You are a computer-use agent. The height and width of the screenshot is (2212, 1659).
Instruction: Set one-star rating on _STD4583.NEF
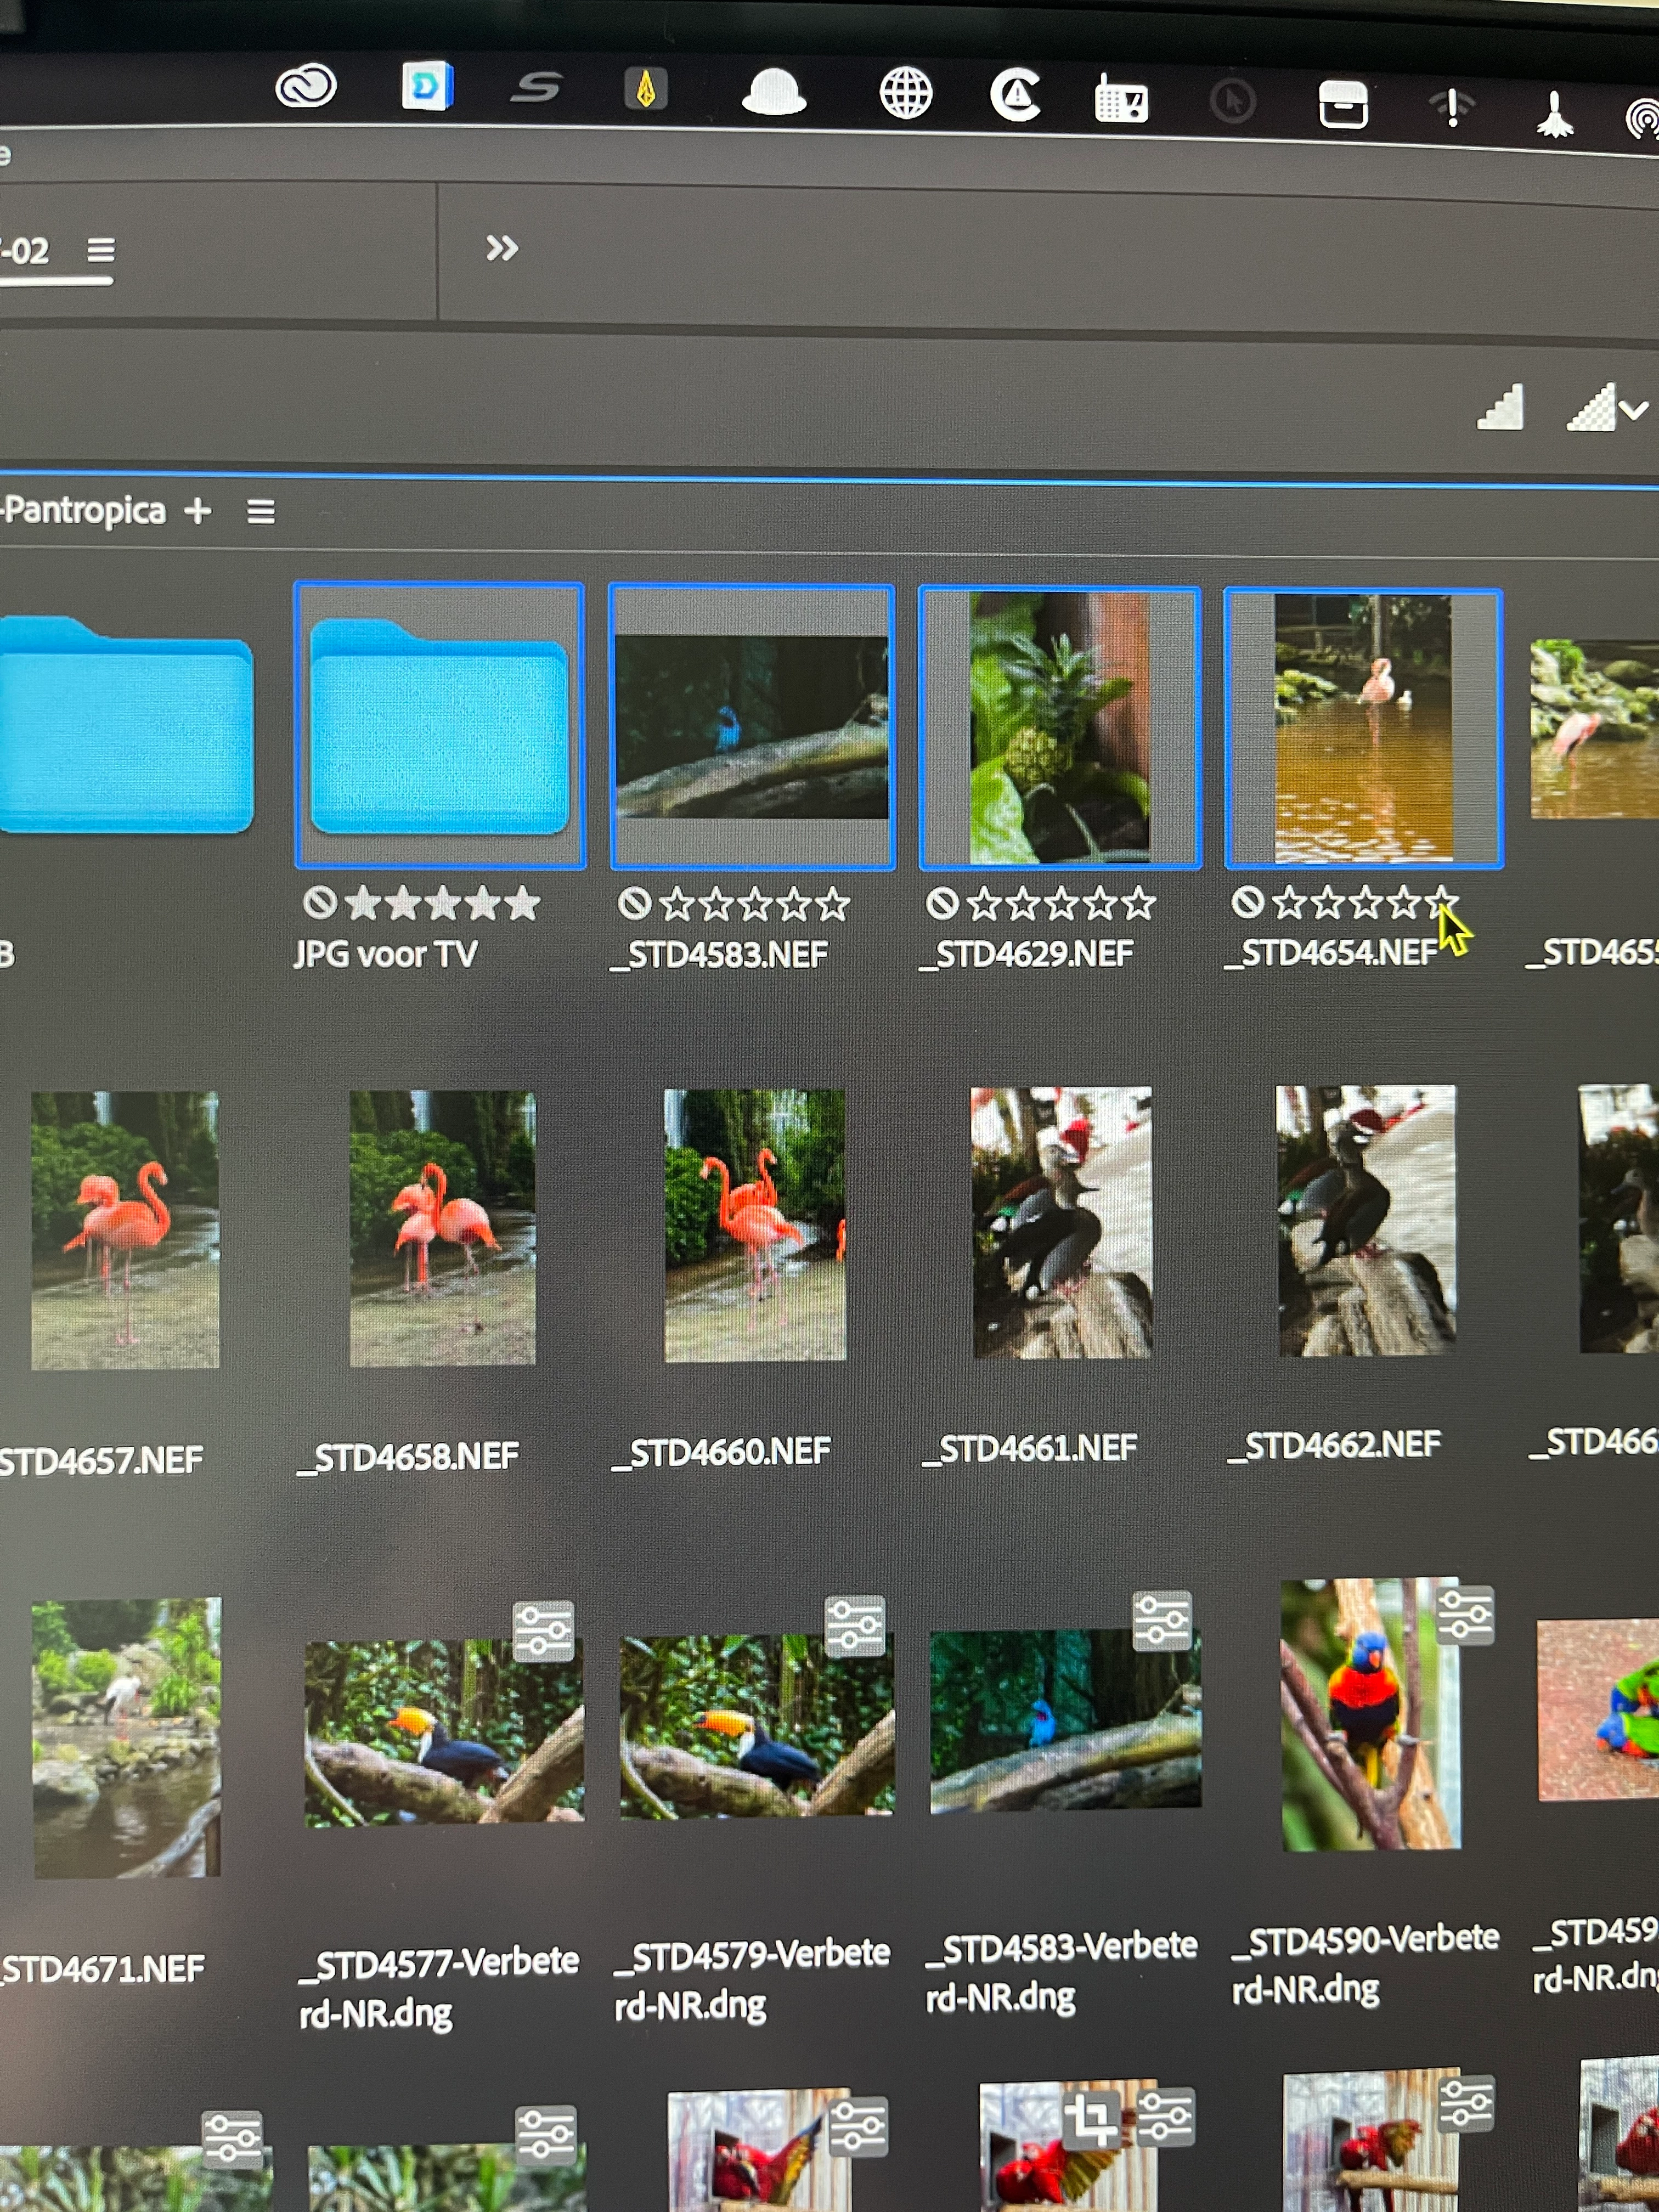677,904
